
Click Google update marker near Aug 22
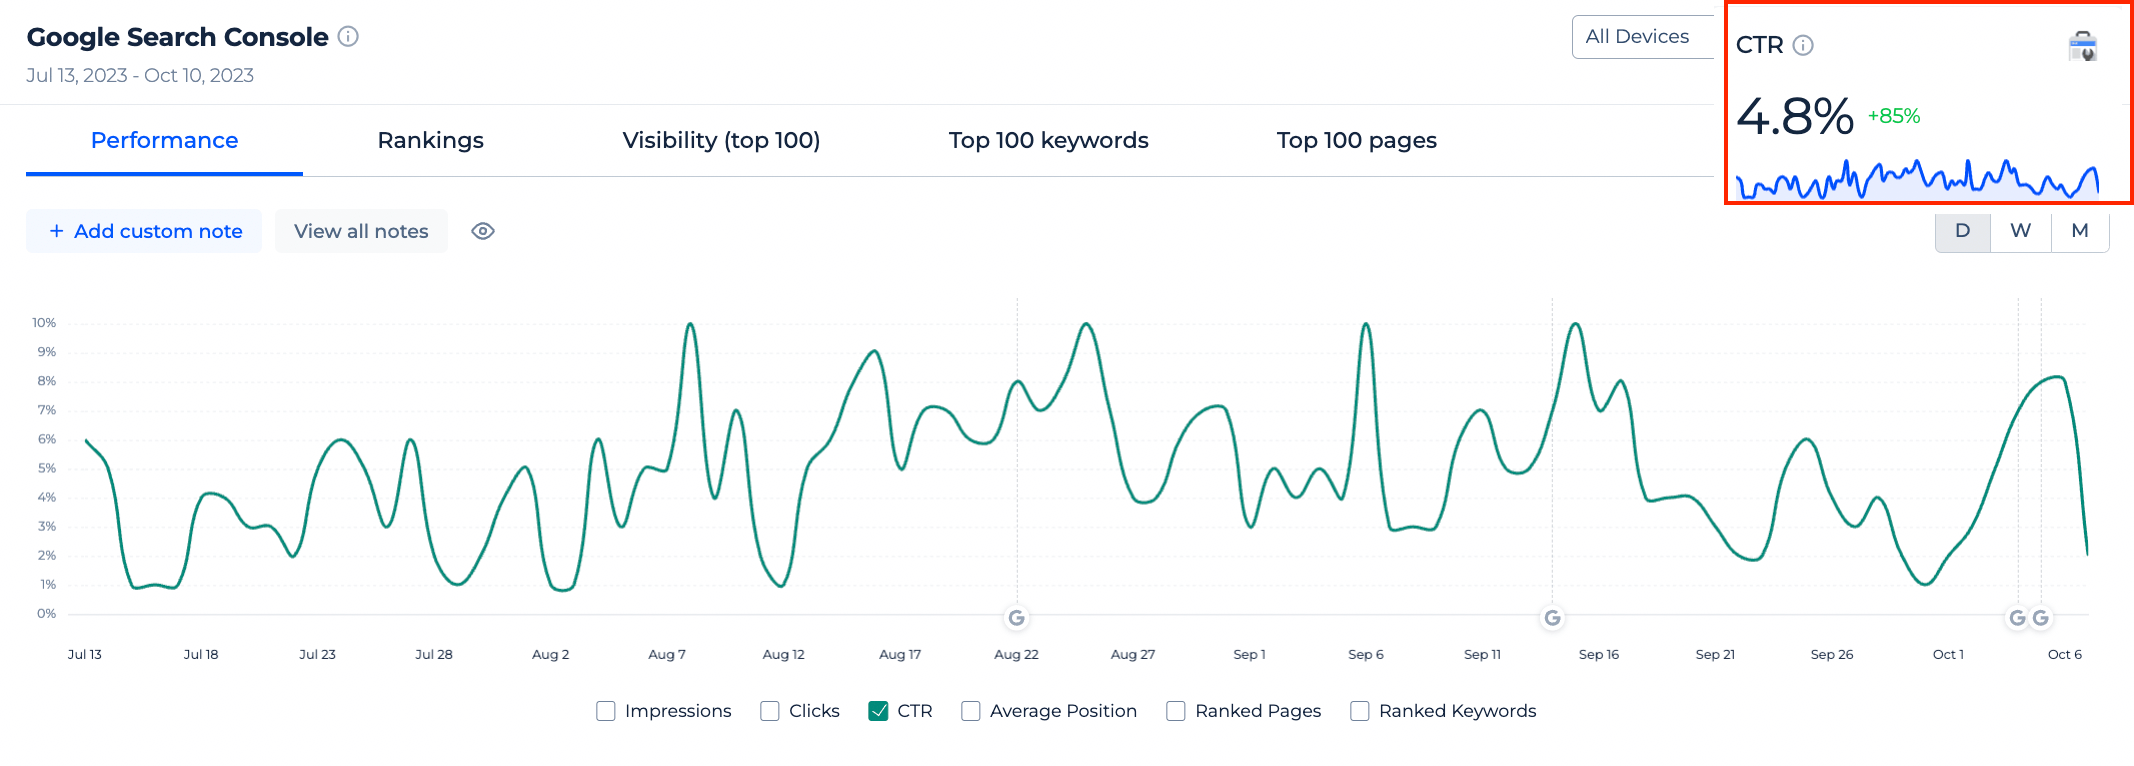tap(1017, 618)
